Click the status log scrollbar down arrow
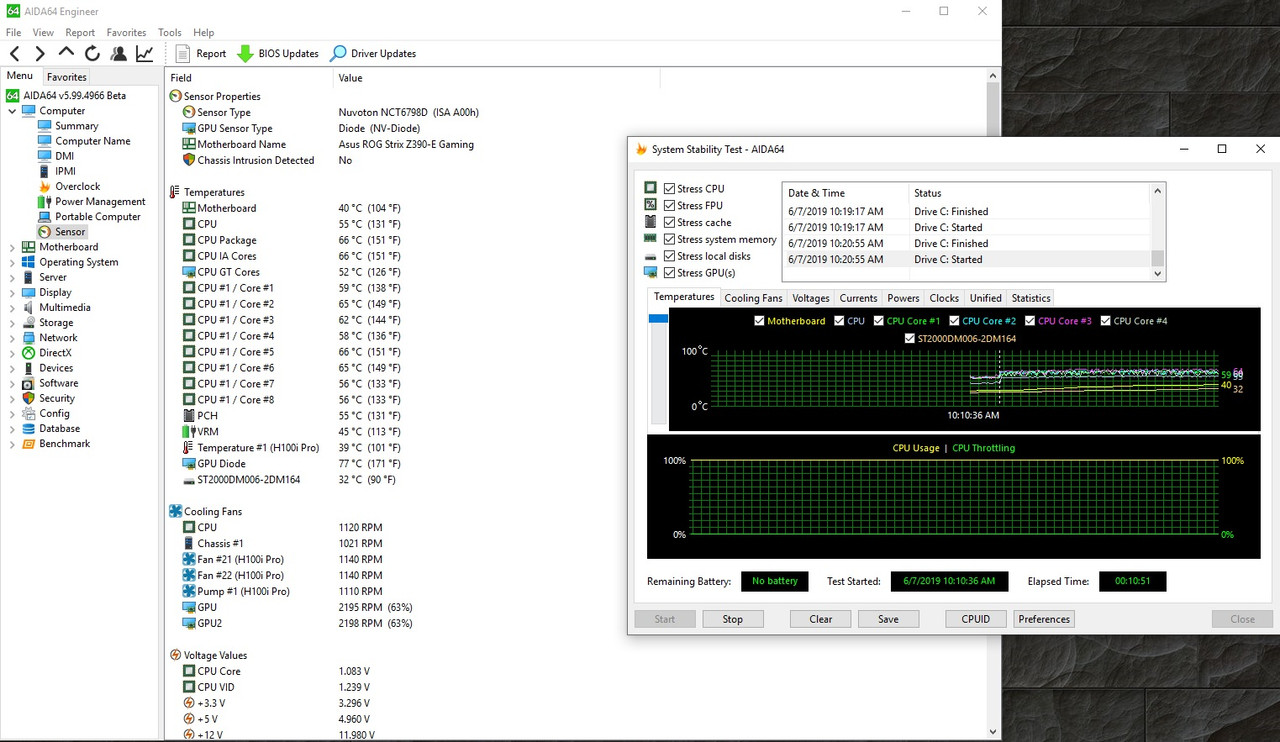1280x742 pixels. pyautogui.click(x=1158, y=273)
